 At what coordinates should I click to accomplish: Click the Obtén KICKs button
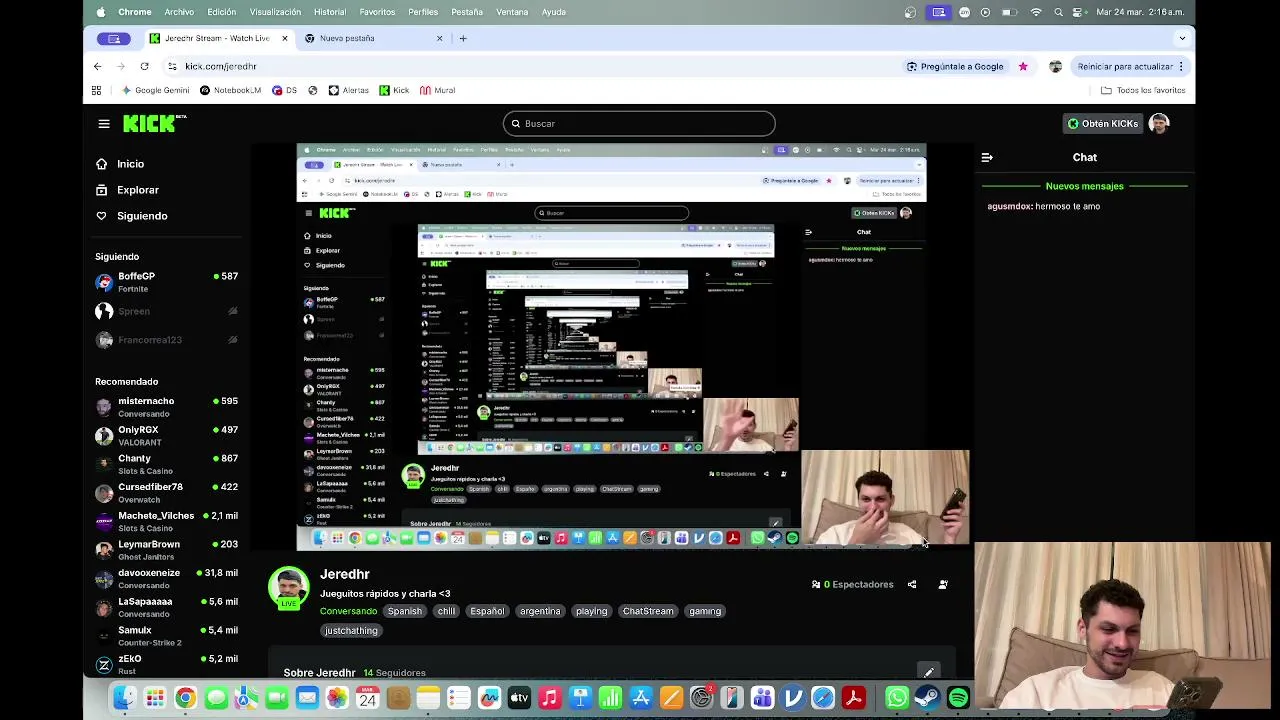pyautogui.click(x=1103, y=124)
